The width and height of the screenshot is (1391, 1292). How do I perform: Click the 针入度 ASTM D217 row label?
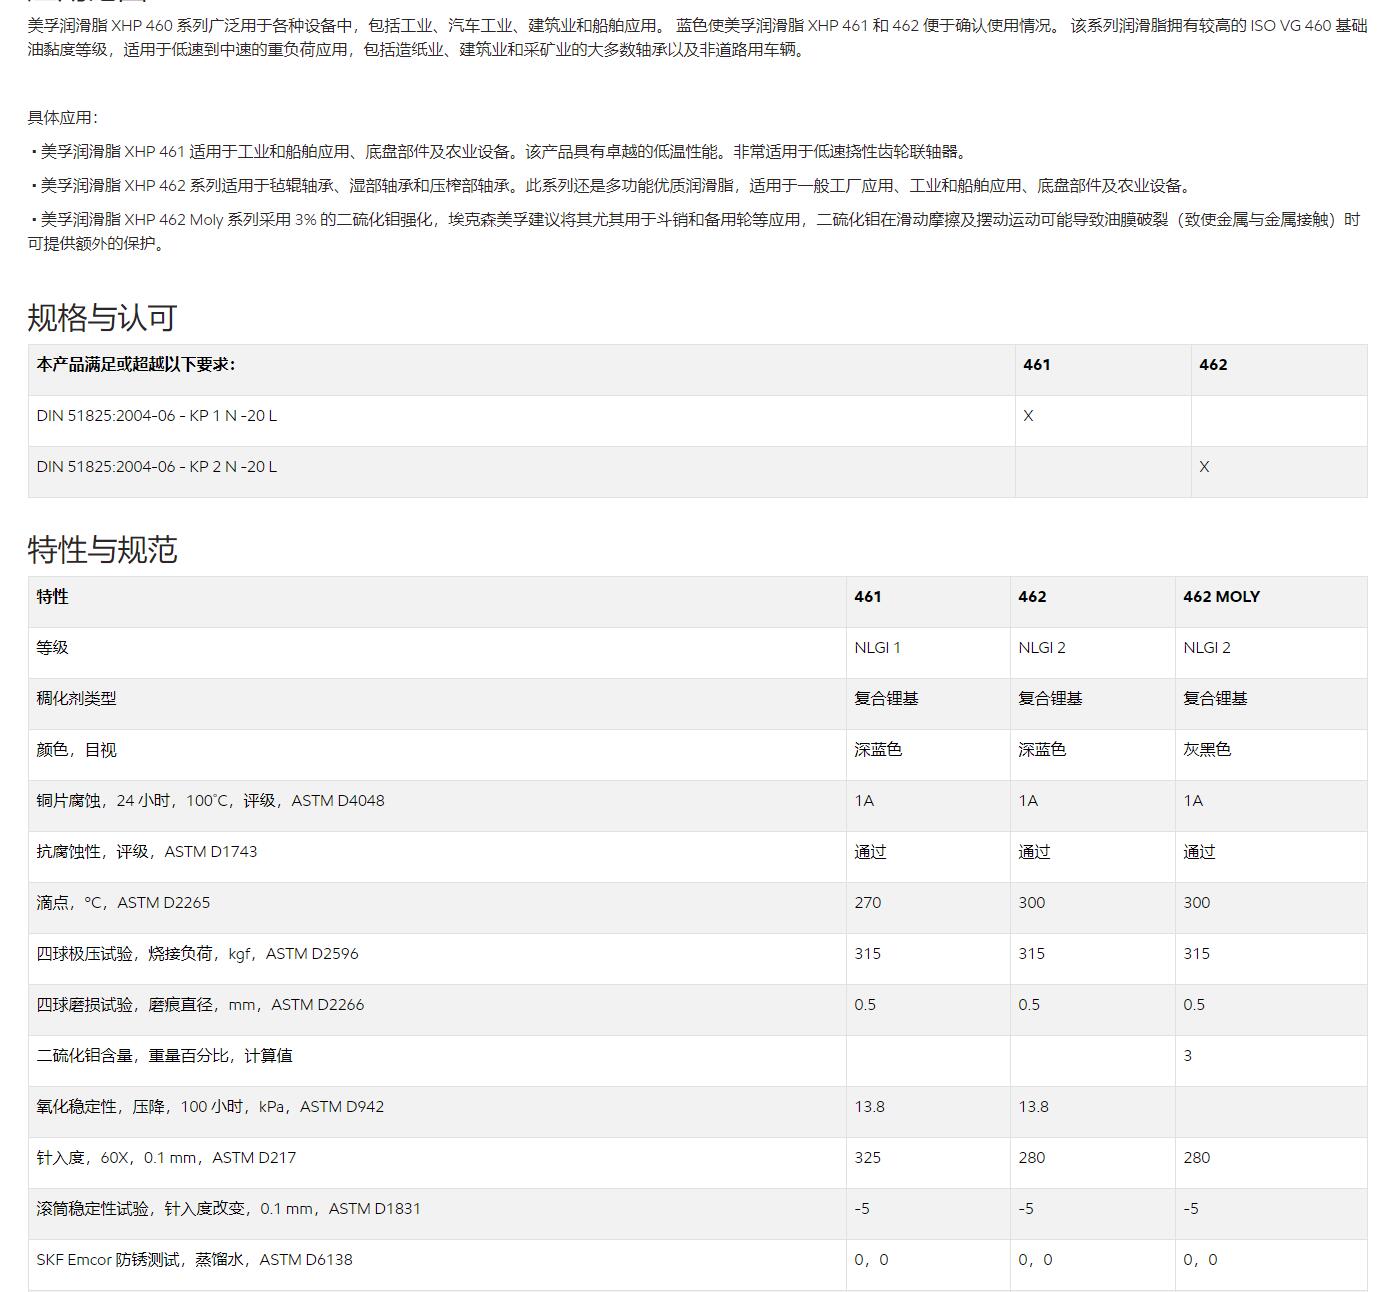[166, 1158]
